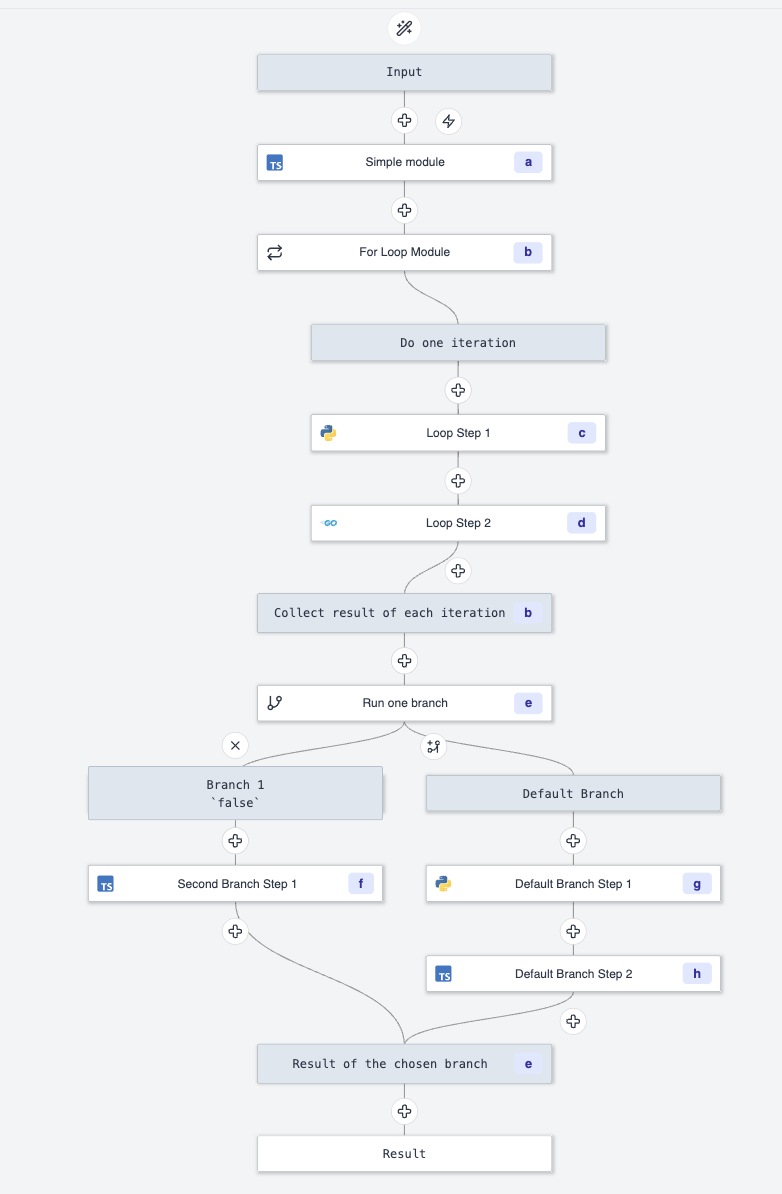The height and width of the screenshot is (1194, 782).
Task: Click the add-branch icon above Default Branch
Action: click(432, 745)
